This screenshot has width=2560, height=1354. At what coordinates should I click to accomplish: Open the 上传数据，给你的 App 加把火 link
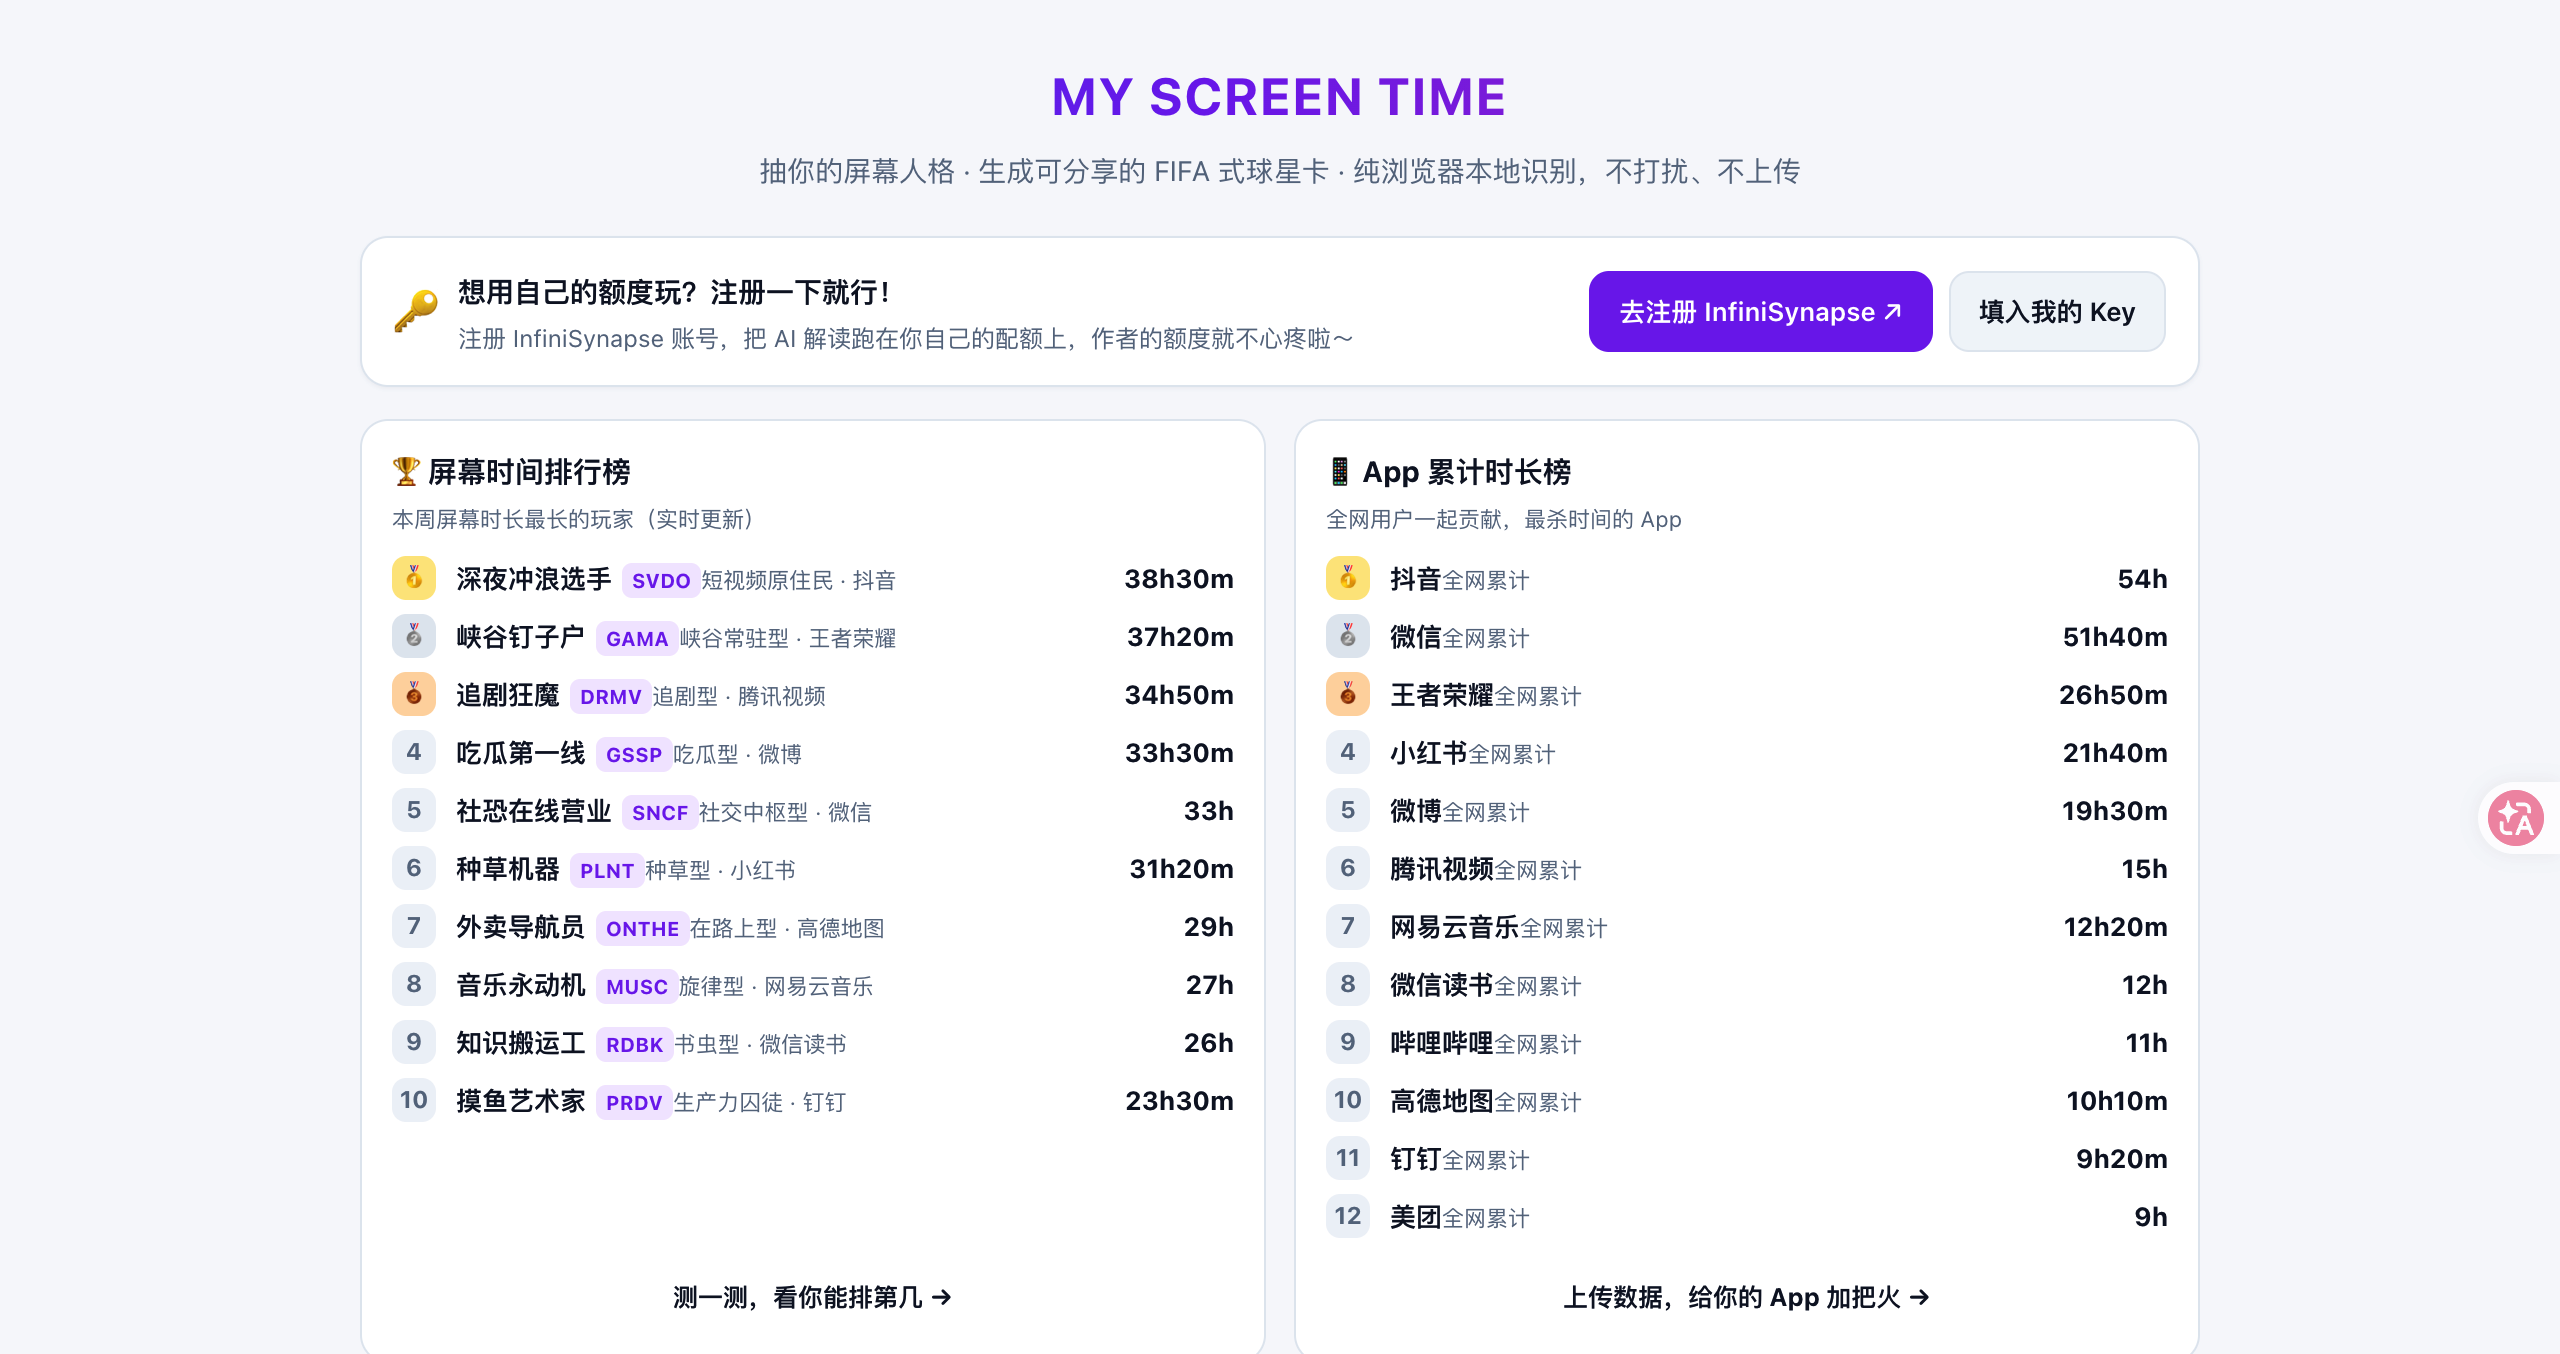[1746, 1297]
